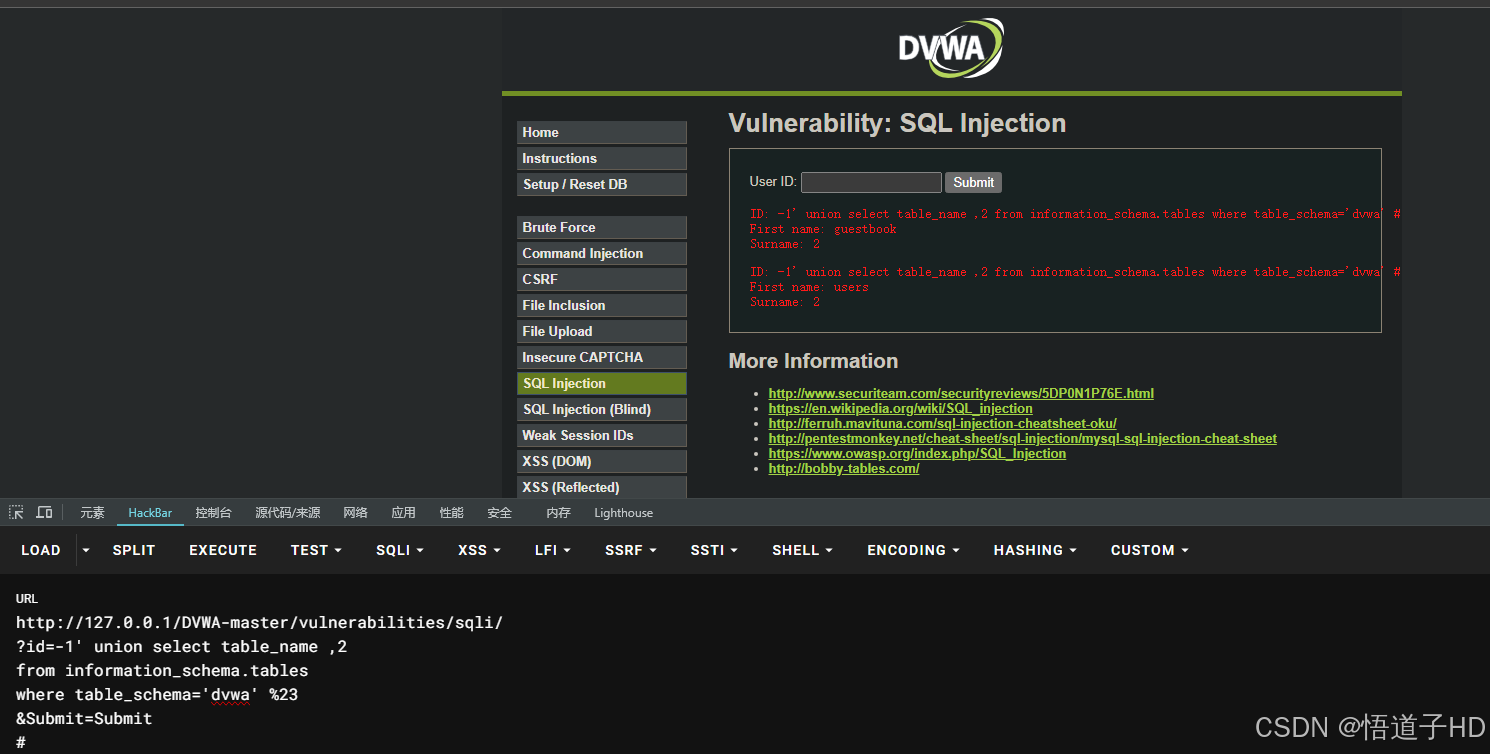Expand the TEST dropdown in HackBar
1490x754 pixels.
316,550
